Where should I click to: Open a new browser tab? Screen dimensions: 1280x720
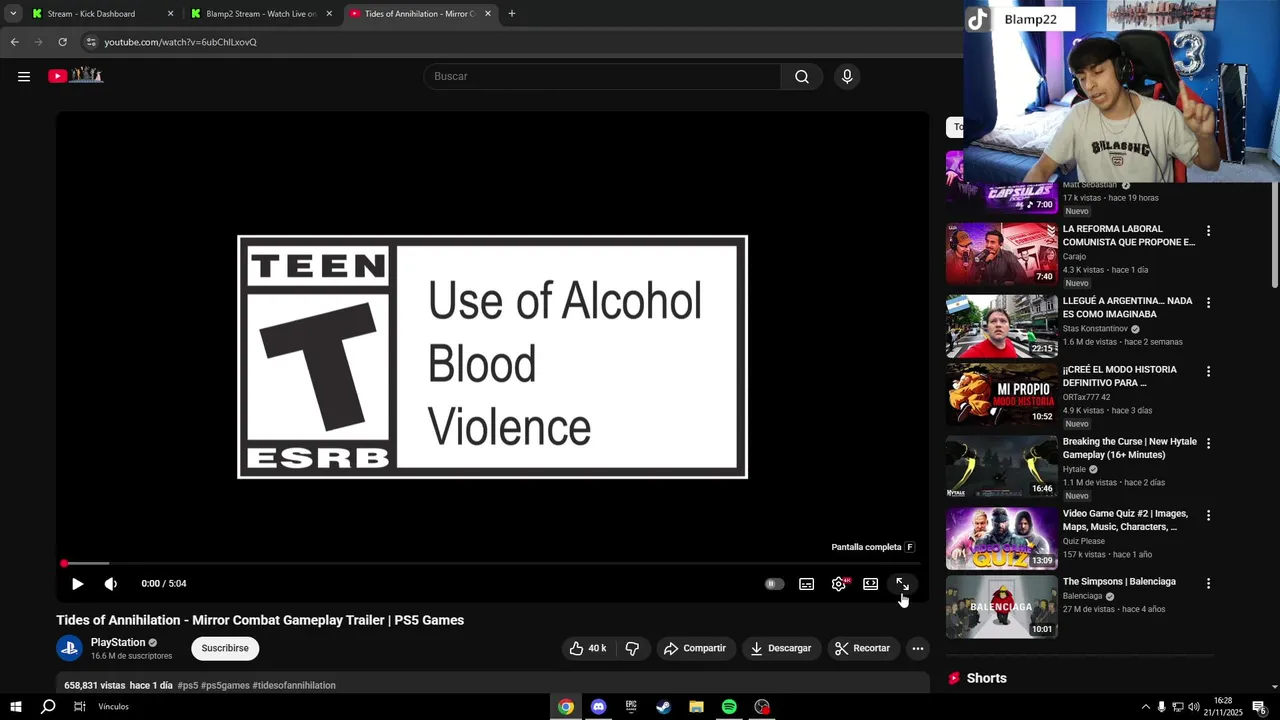click(x=512, y=14)
